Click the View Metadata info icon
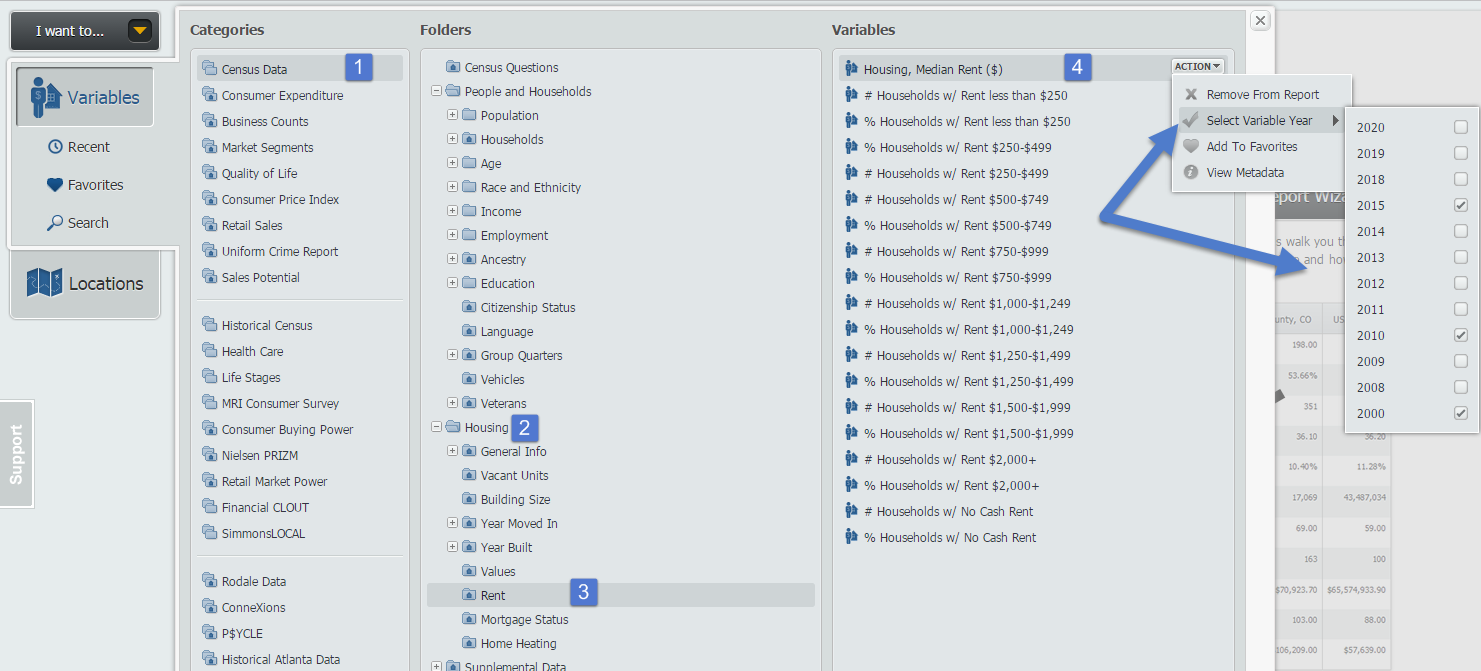The height and width of the screenshot is (671, 1481). 1190,172
